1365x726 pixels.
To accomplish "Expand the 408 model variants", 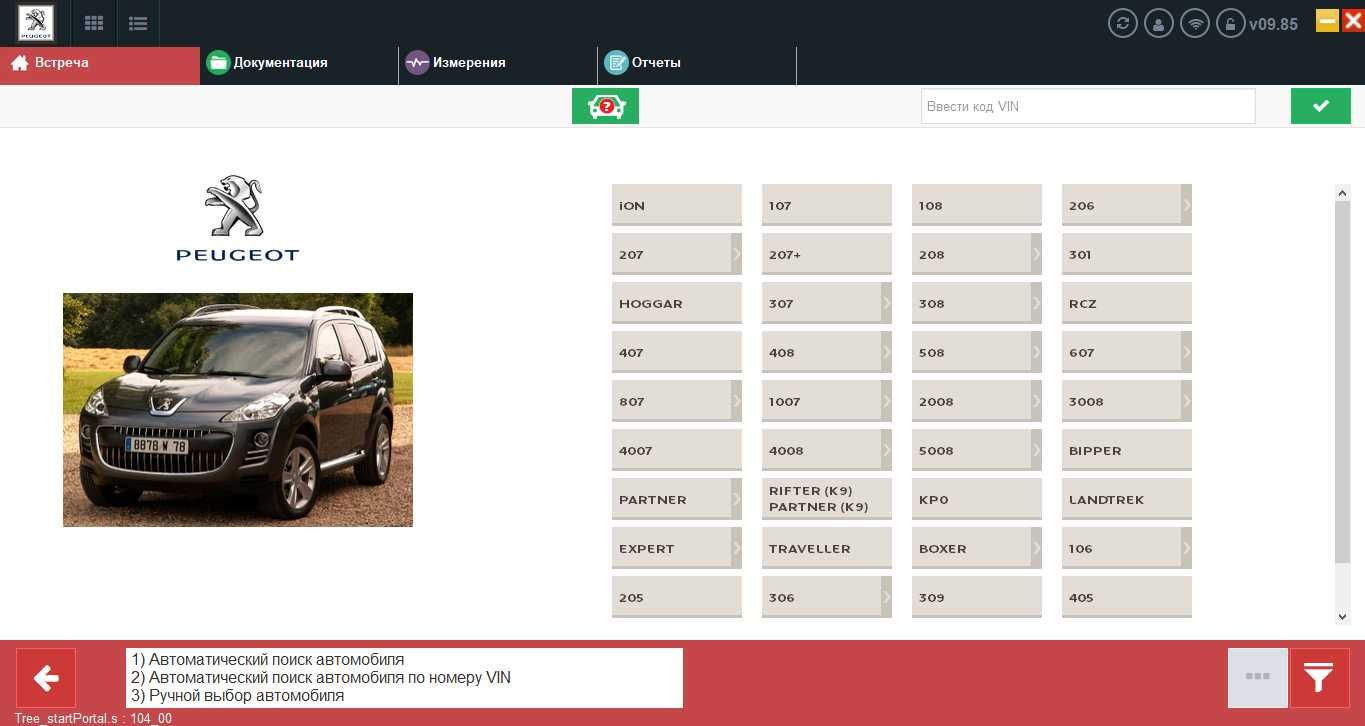I will (886, 352).
